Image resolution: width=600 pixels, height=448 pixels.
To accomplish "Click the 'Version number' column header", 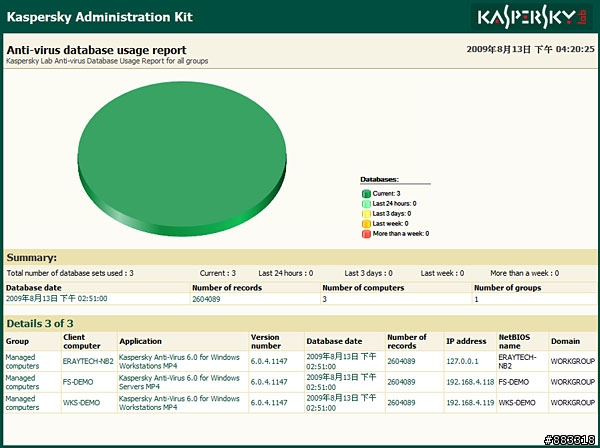I will (x=266, y=341).
